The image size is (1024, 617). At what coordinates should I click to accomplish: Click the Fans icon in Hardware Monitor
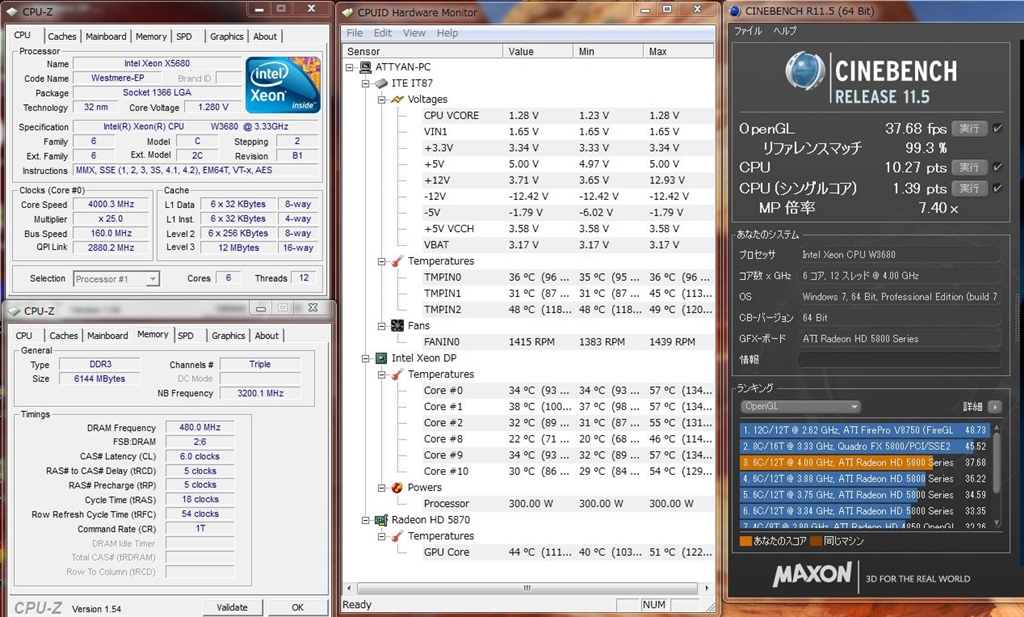[397, 326]
